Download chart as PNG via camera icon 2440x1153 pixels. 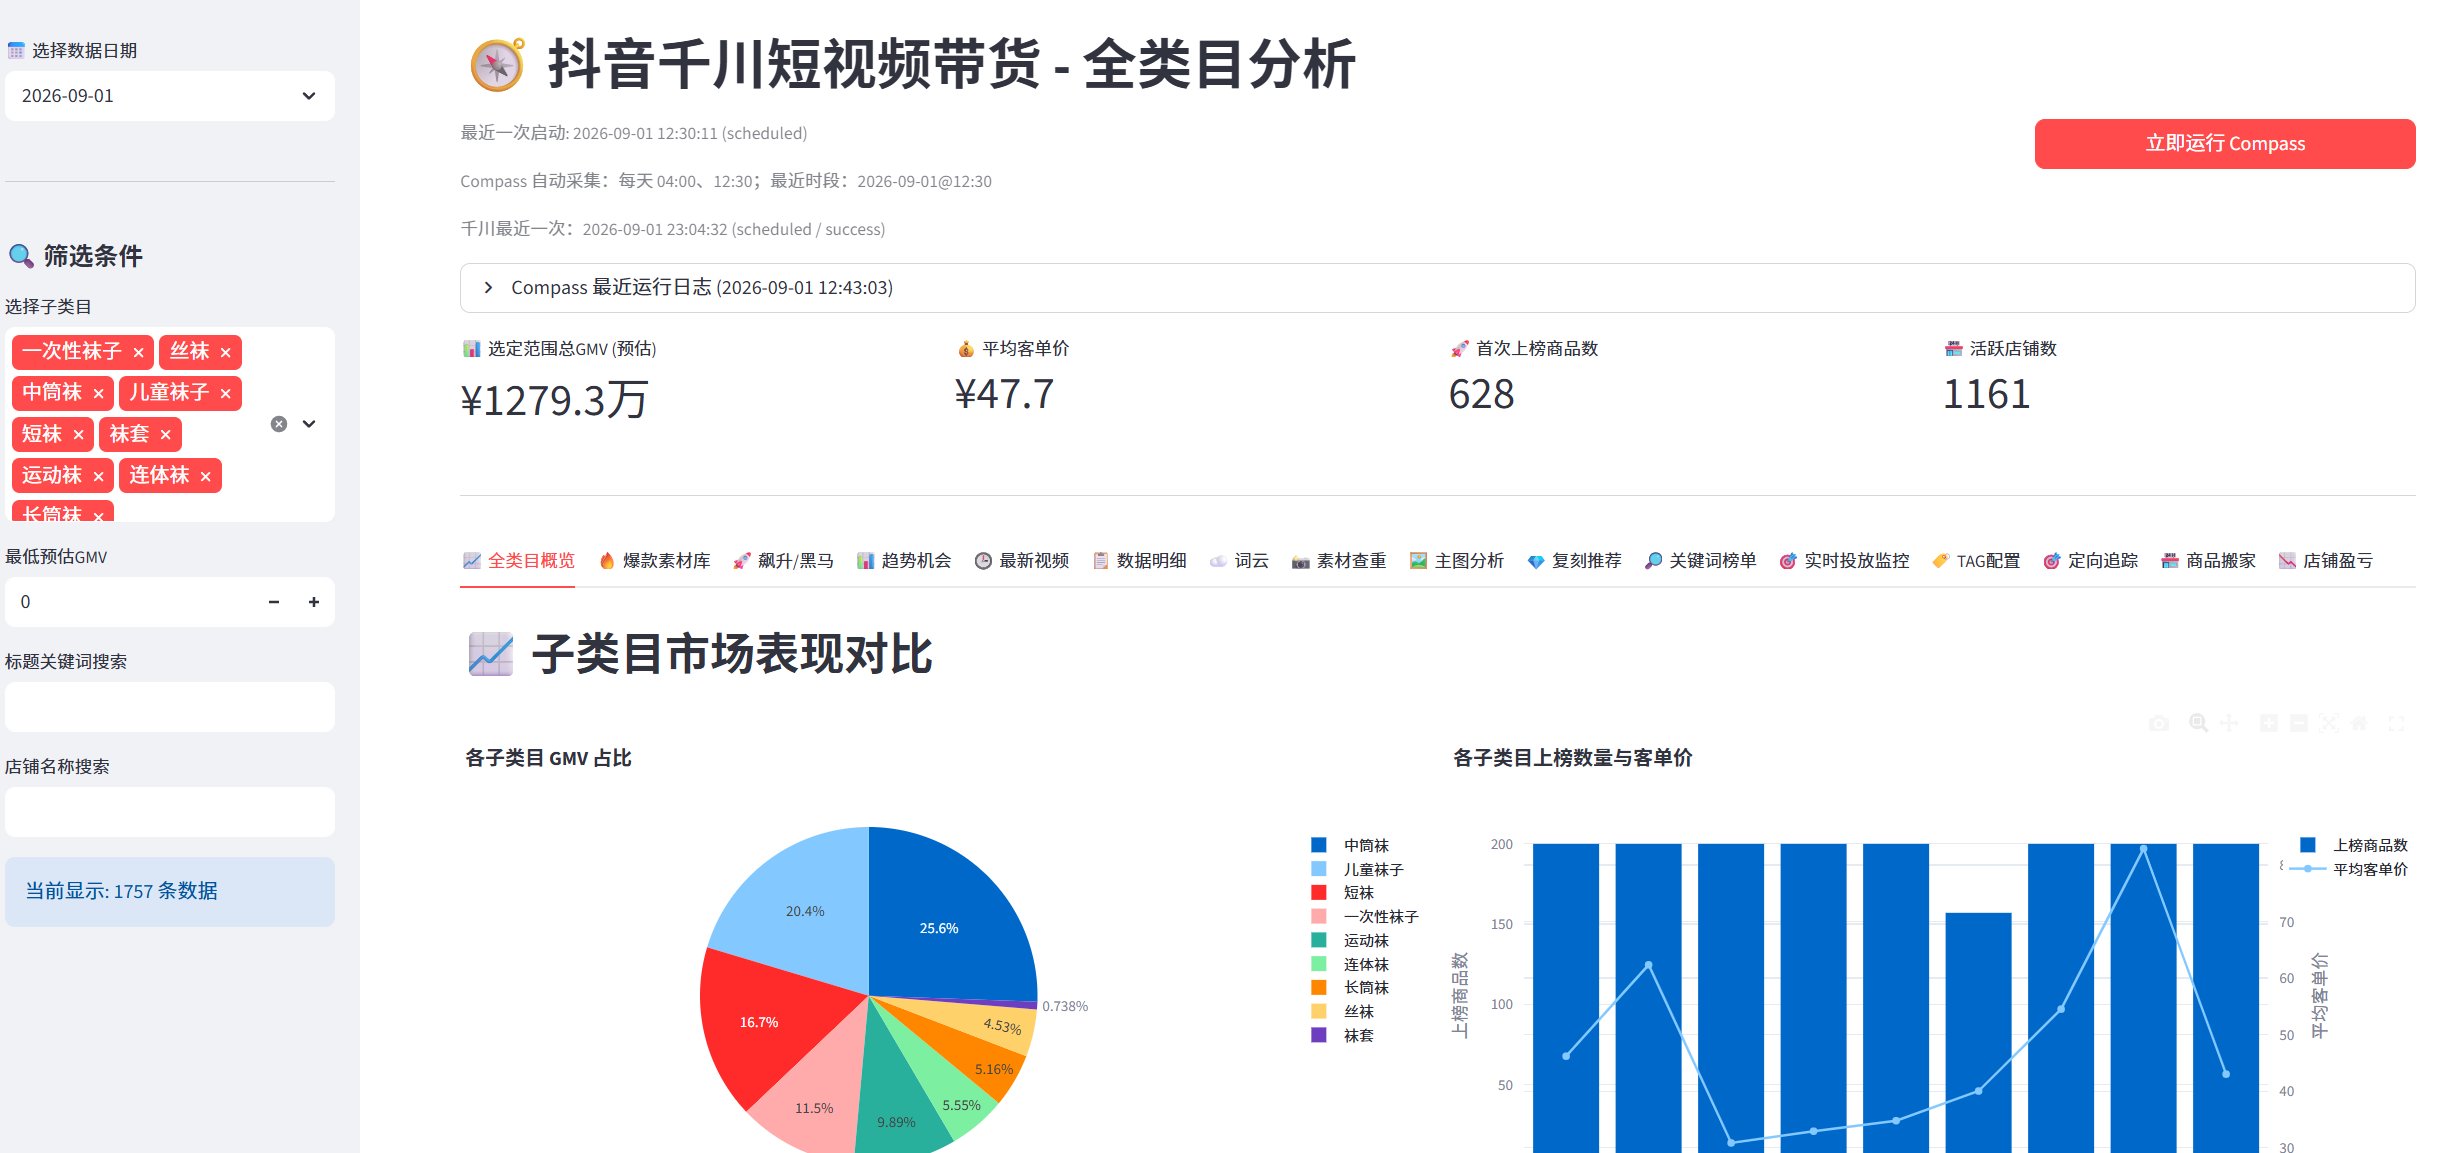[2159, 723]
